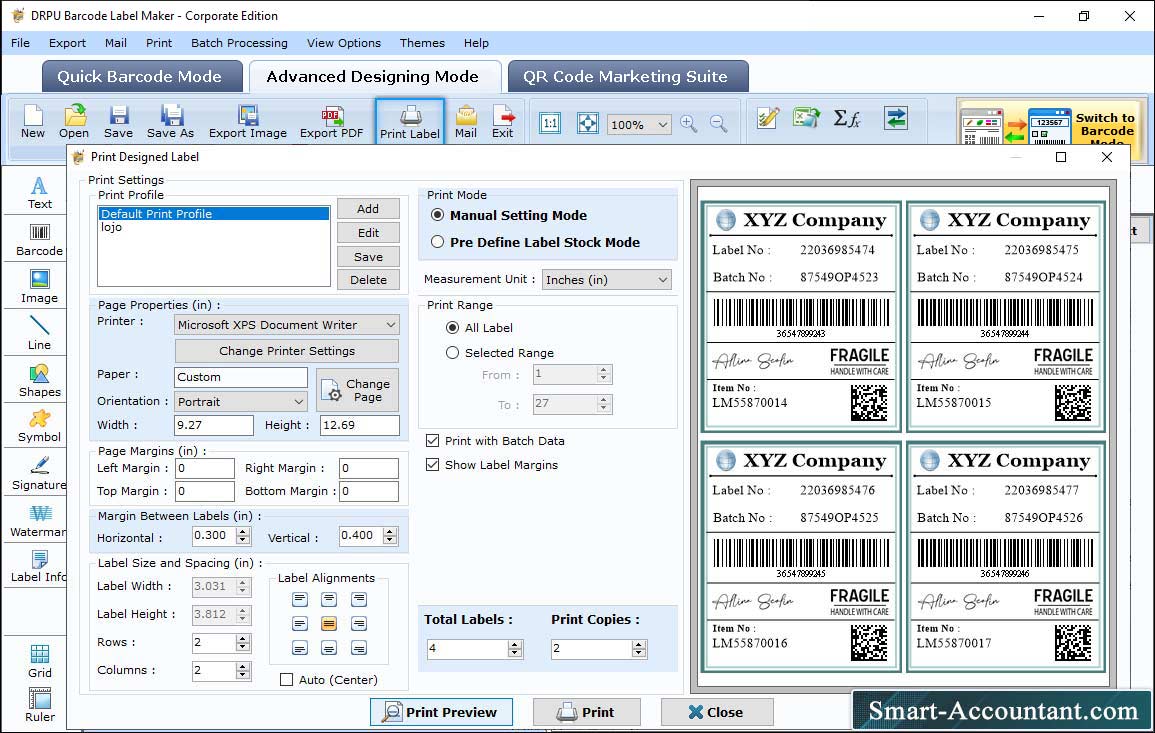
Task: Adjust the Horizontal margin spinner
Action: coord(243,536)
